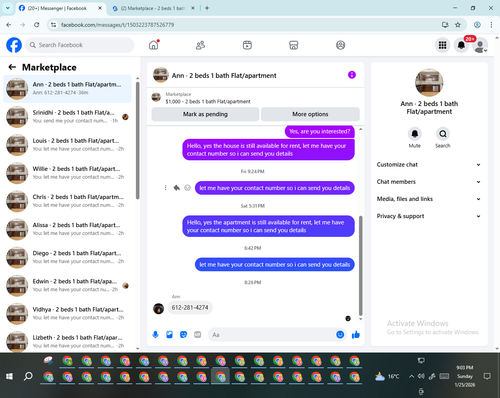Open the account profile avatar menu

480,45
